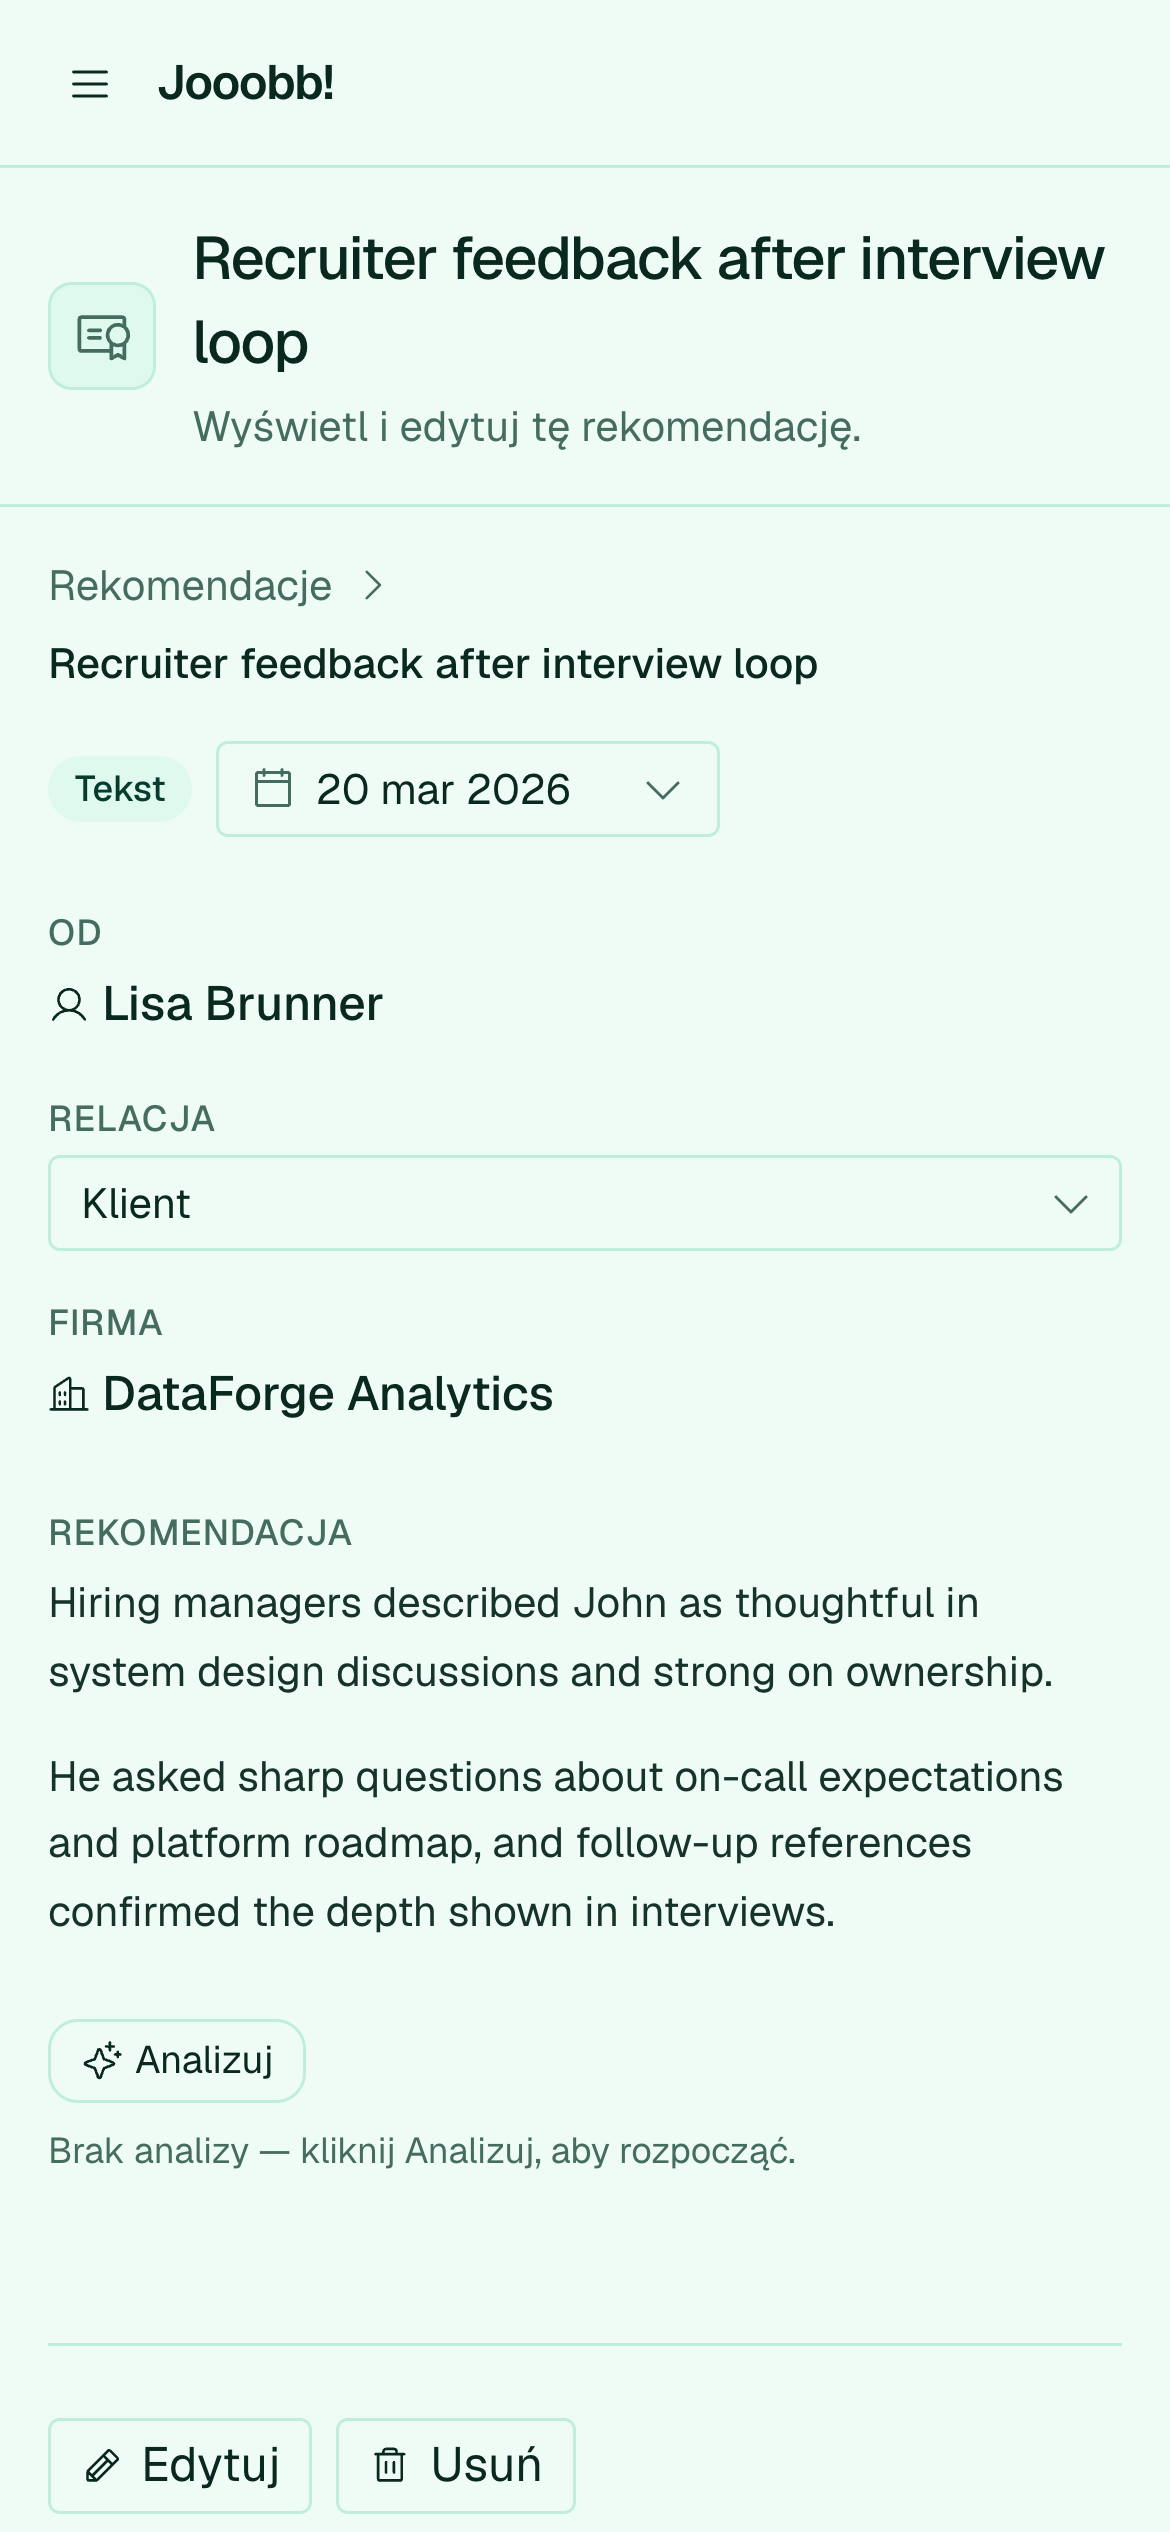Click the breadcrumb chevron after Rekomendacje
This screenshot has height=2532, width=1170.
click(373, 585)
